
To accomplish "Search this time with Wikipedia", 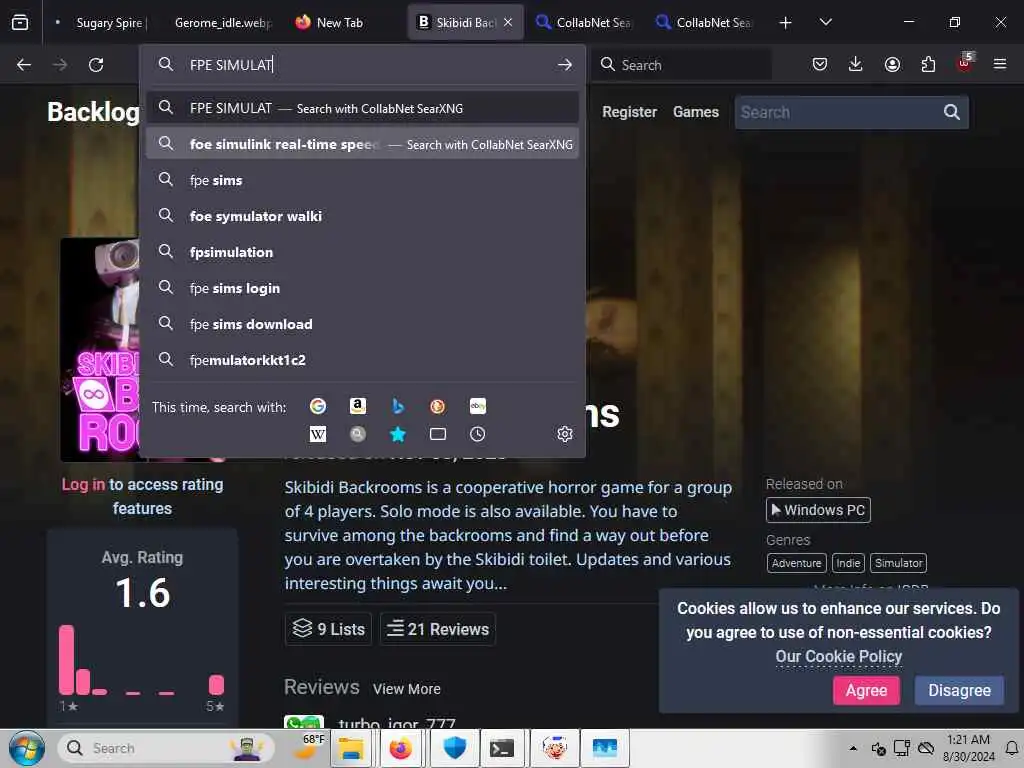I will pyautogui.click(x=318, y=434).
